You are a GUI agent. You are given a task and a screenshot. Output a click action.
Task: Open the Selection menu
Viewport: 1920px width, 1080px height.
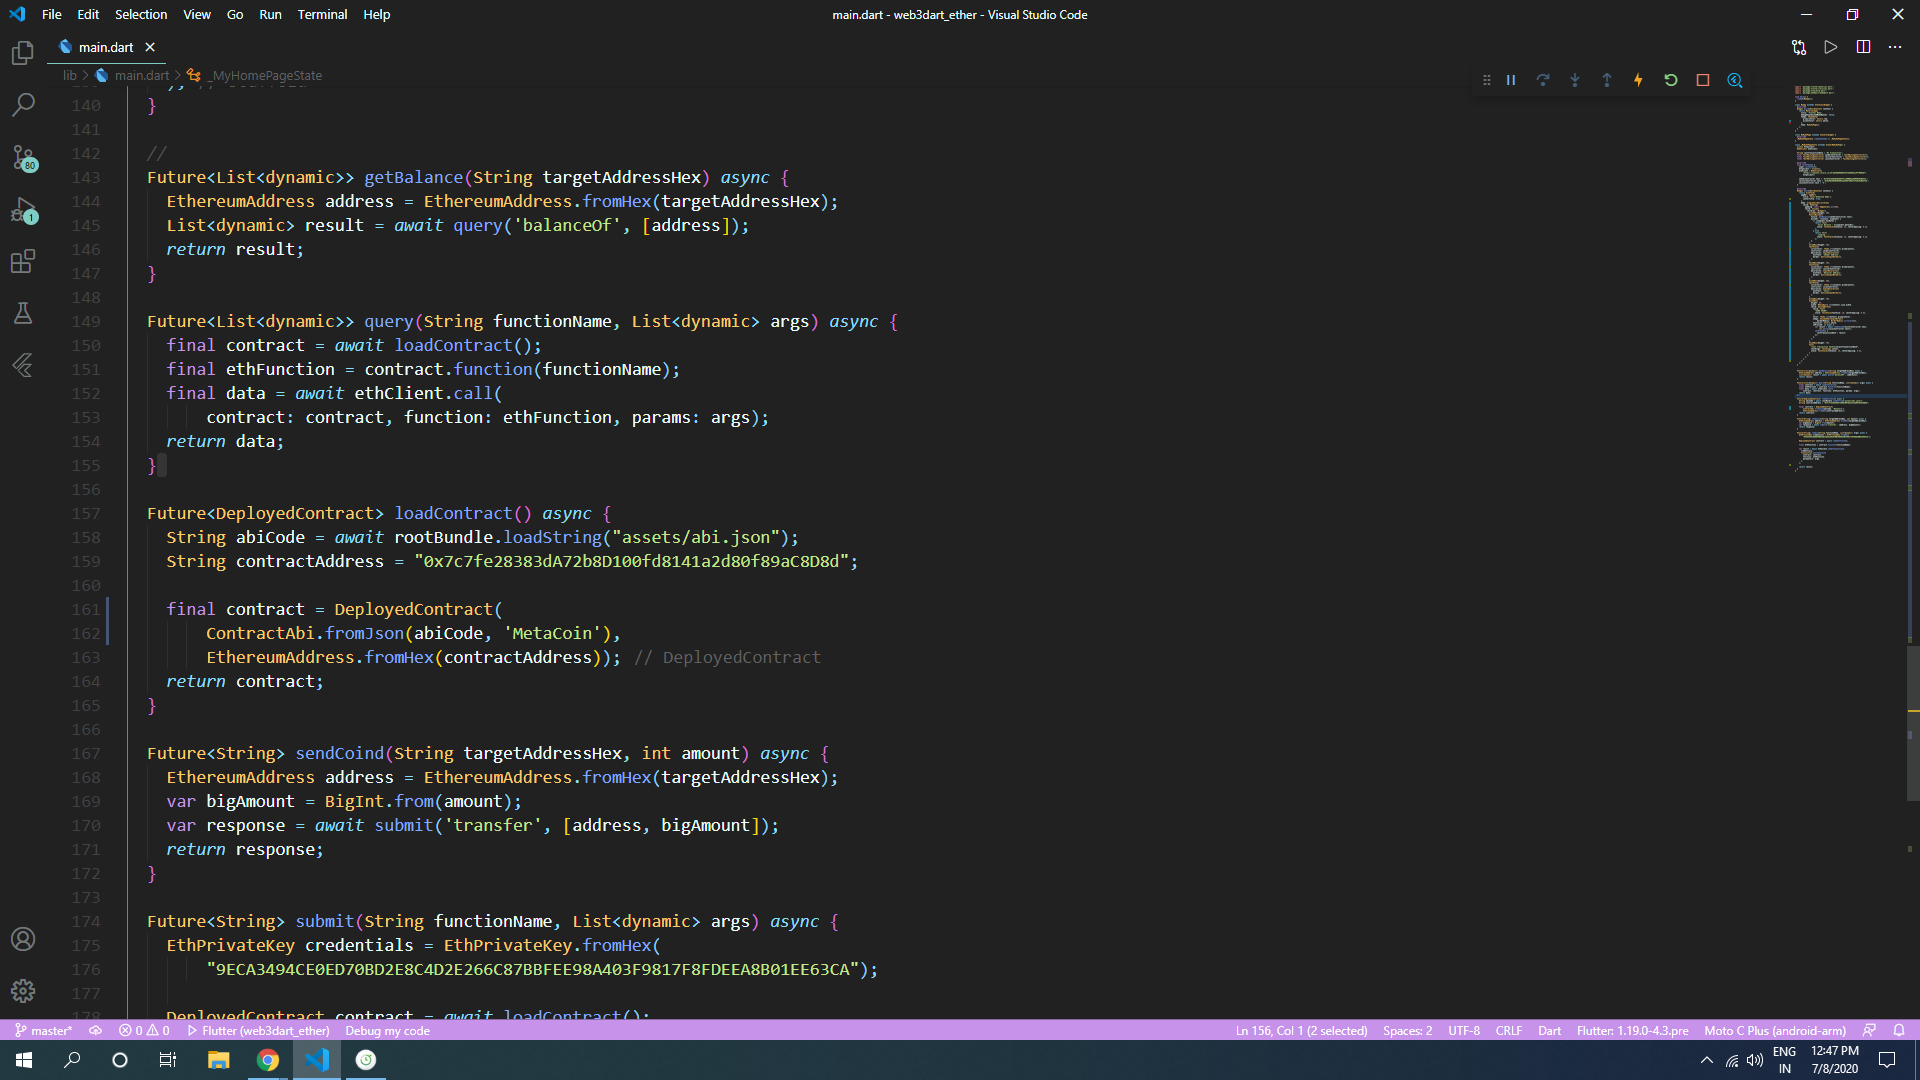click(141, 14)
